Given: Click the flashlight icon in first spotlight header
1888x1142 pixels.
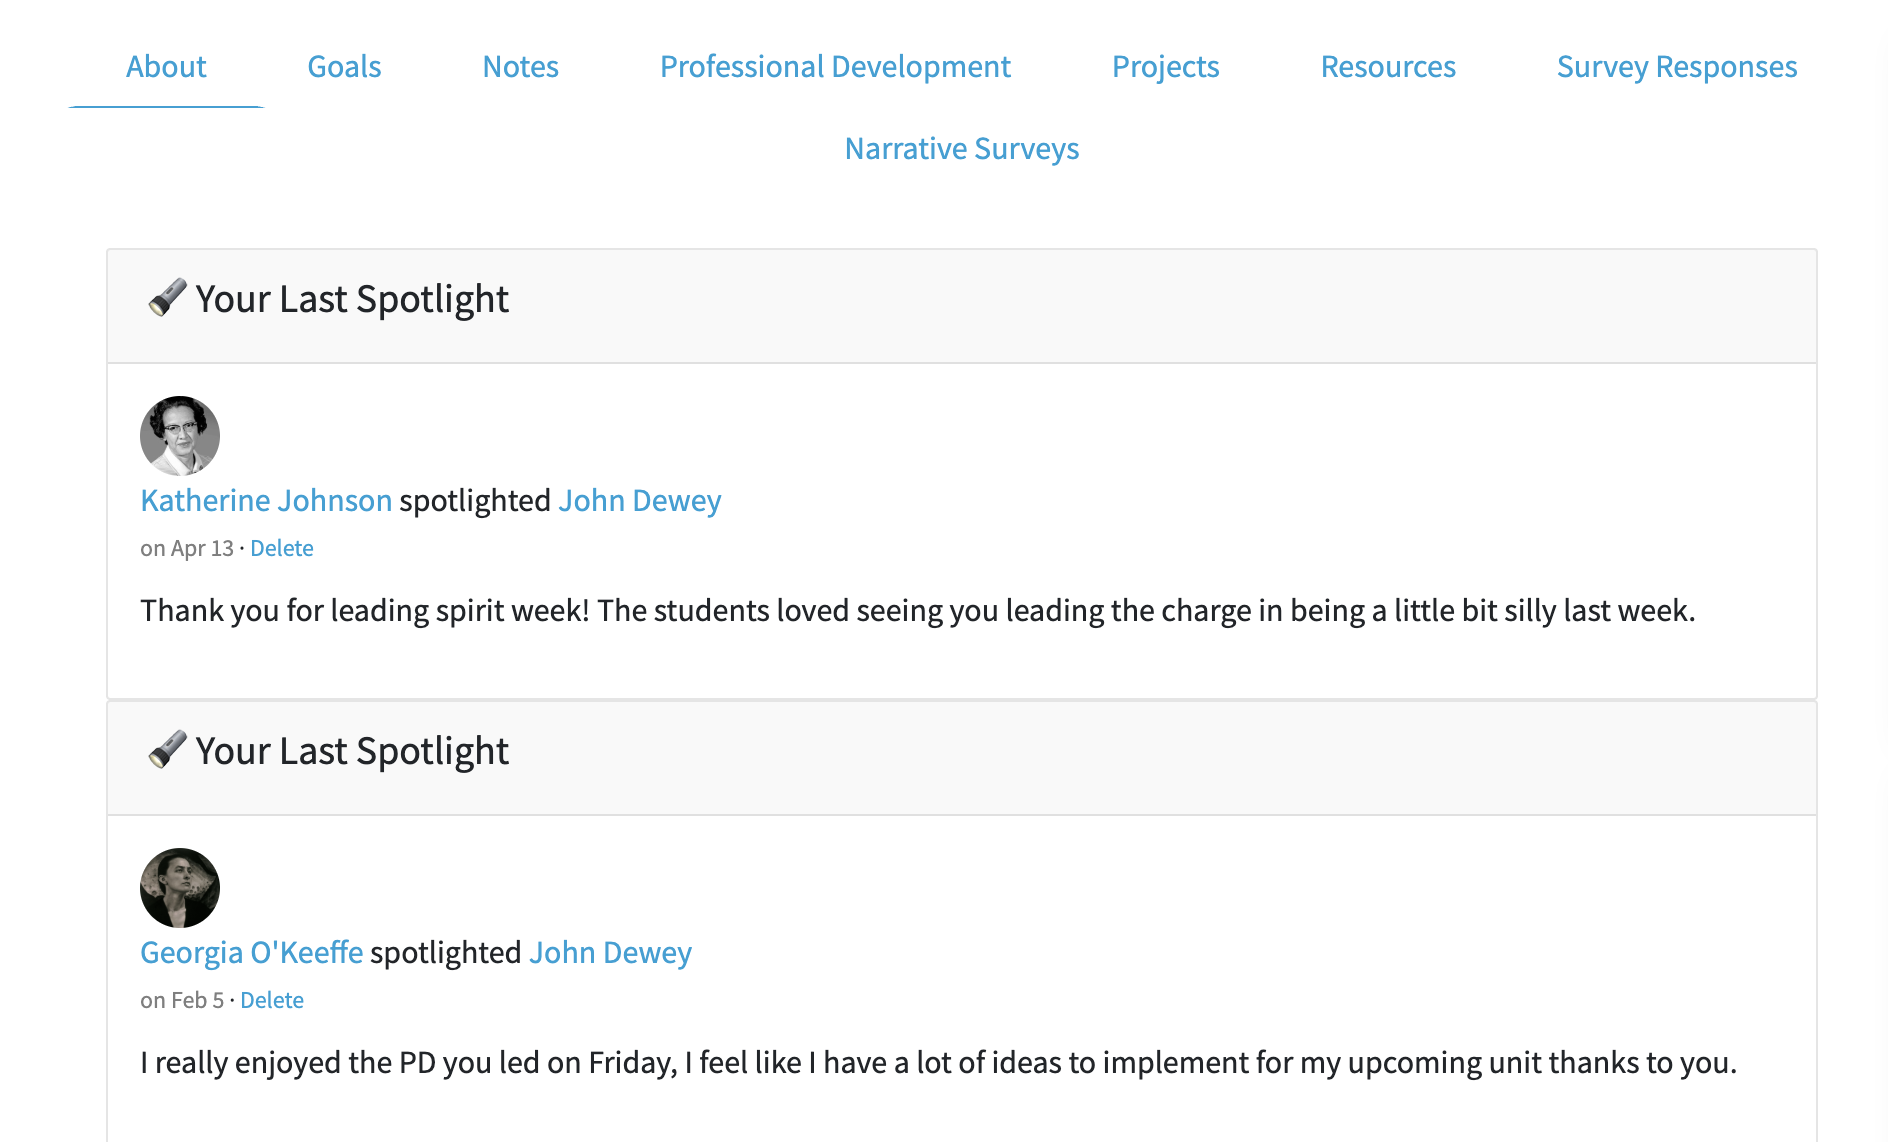Looking at the screenshot, I should (x=167, y=298).
